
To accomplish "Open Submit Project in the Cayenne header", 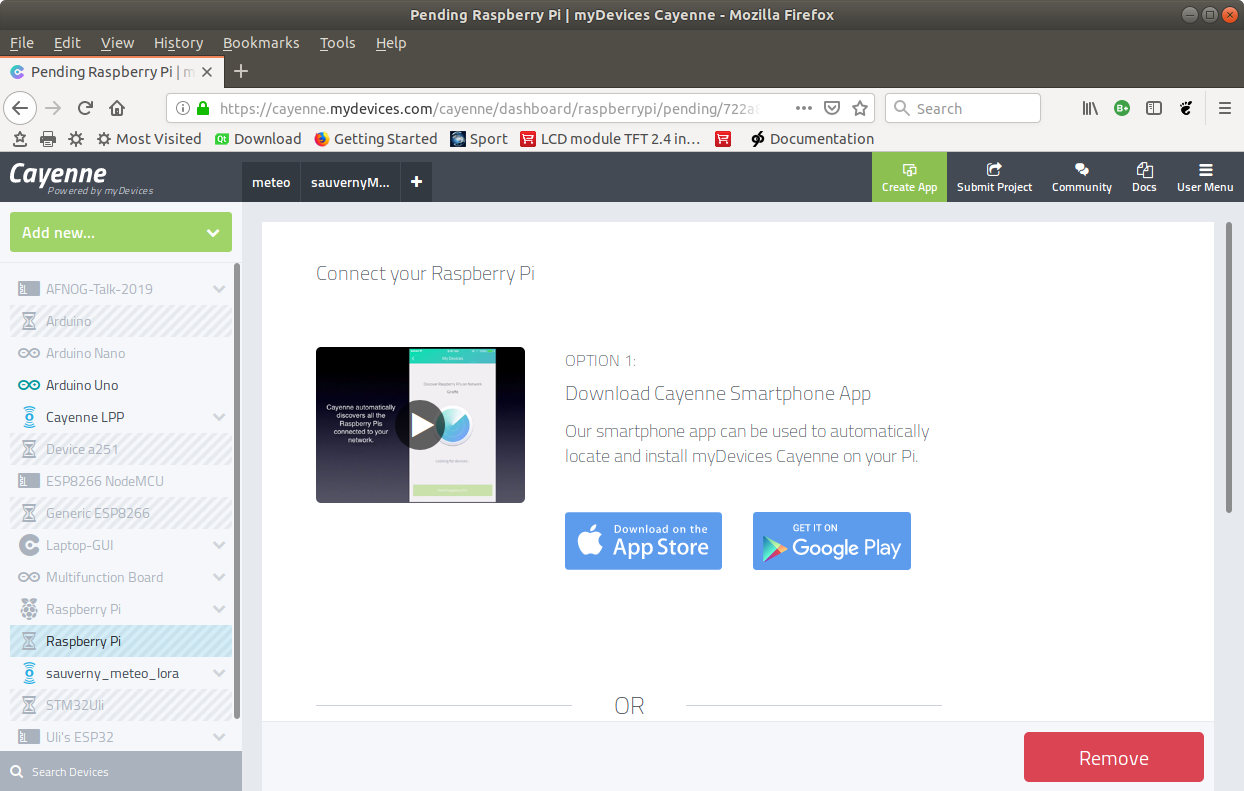I will (994, 177).
